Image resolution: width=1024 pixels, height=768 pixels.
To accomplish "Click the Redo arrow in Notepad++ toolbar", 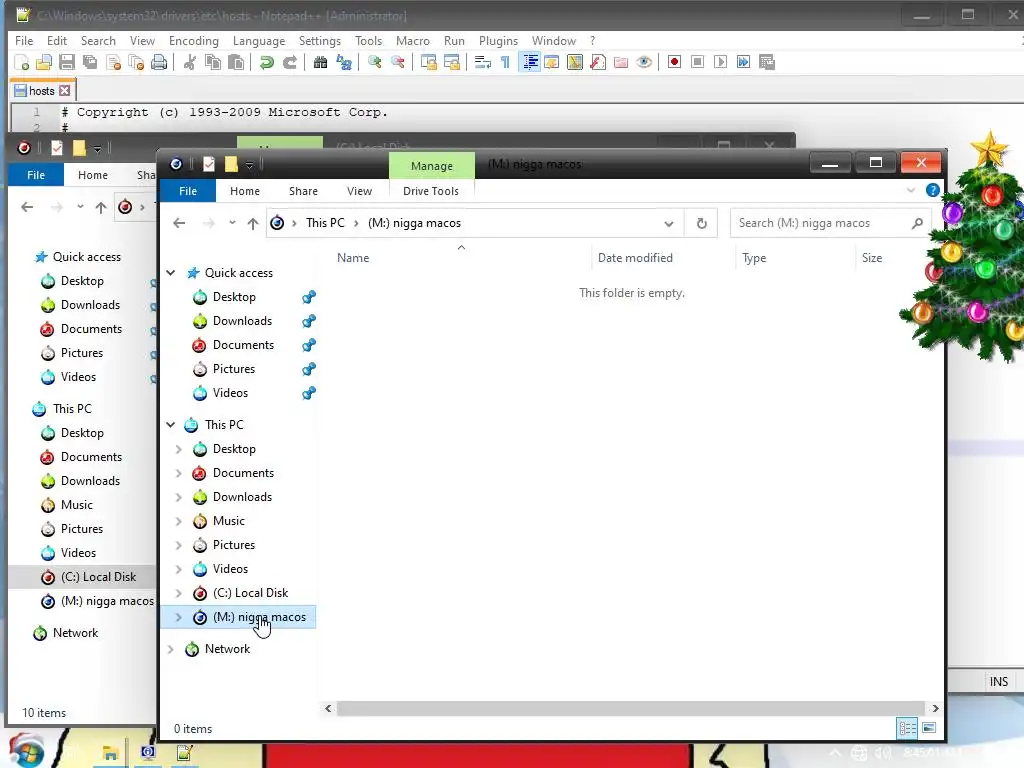I will [x=289, y=62].
